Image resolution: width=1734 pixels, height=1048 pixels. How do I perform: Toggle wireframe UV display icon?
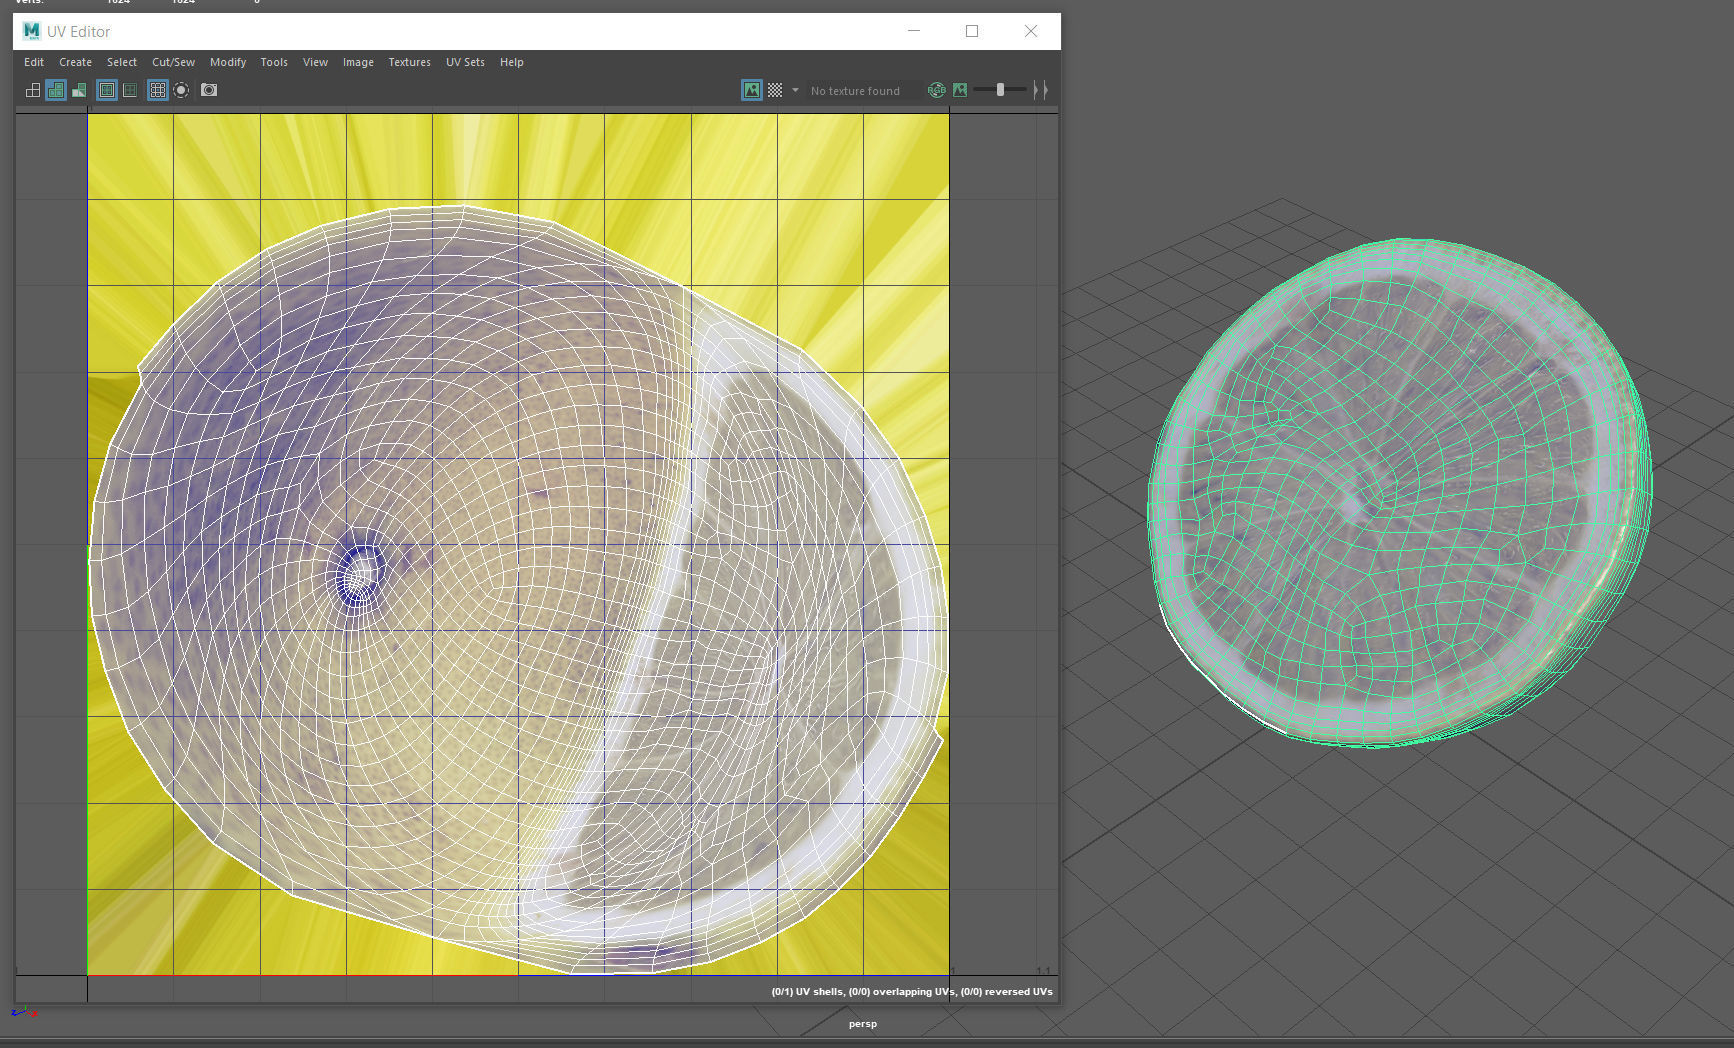tap(33, 90)
